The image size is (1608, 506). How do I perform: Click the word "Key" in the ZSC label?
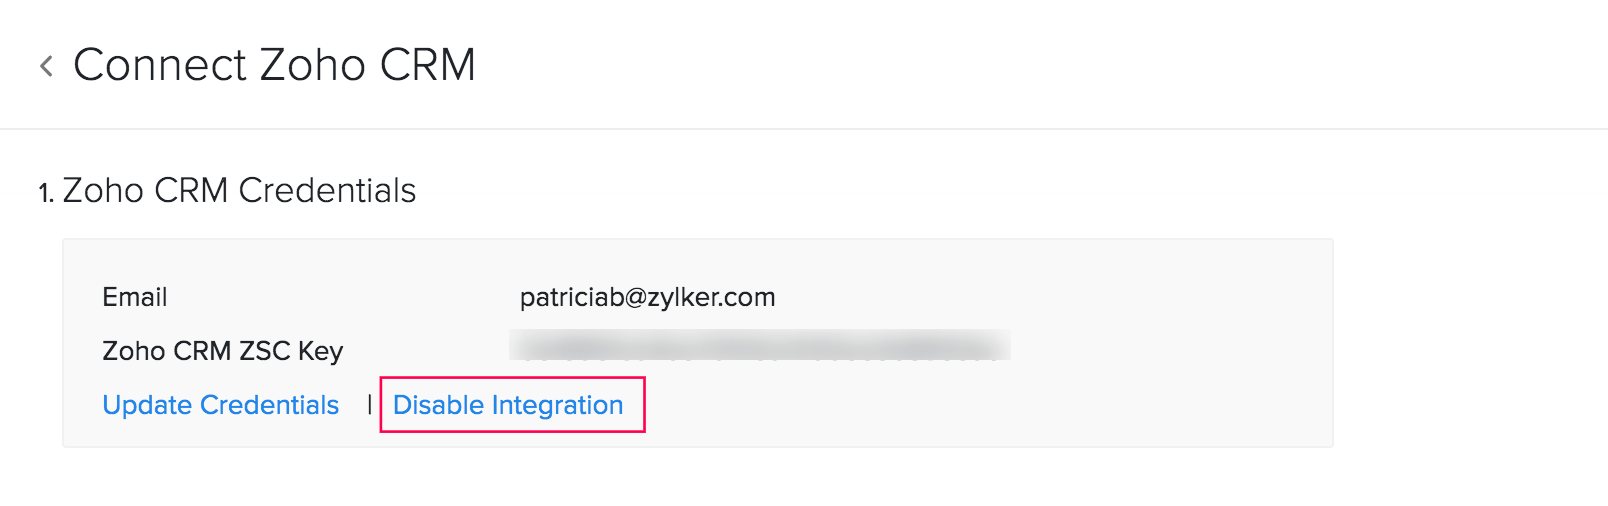coord(320,351)
